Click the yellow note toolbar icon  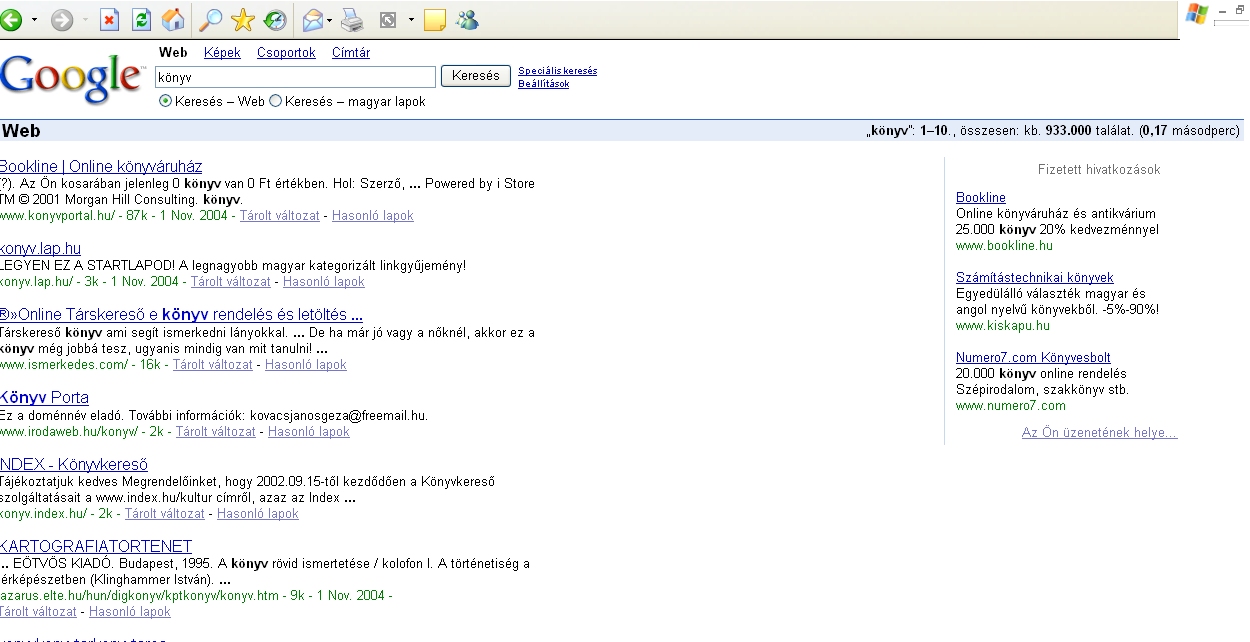pos(434,19)
